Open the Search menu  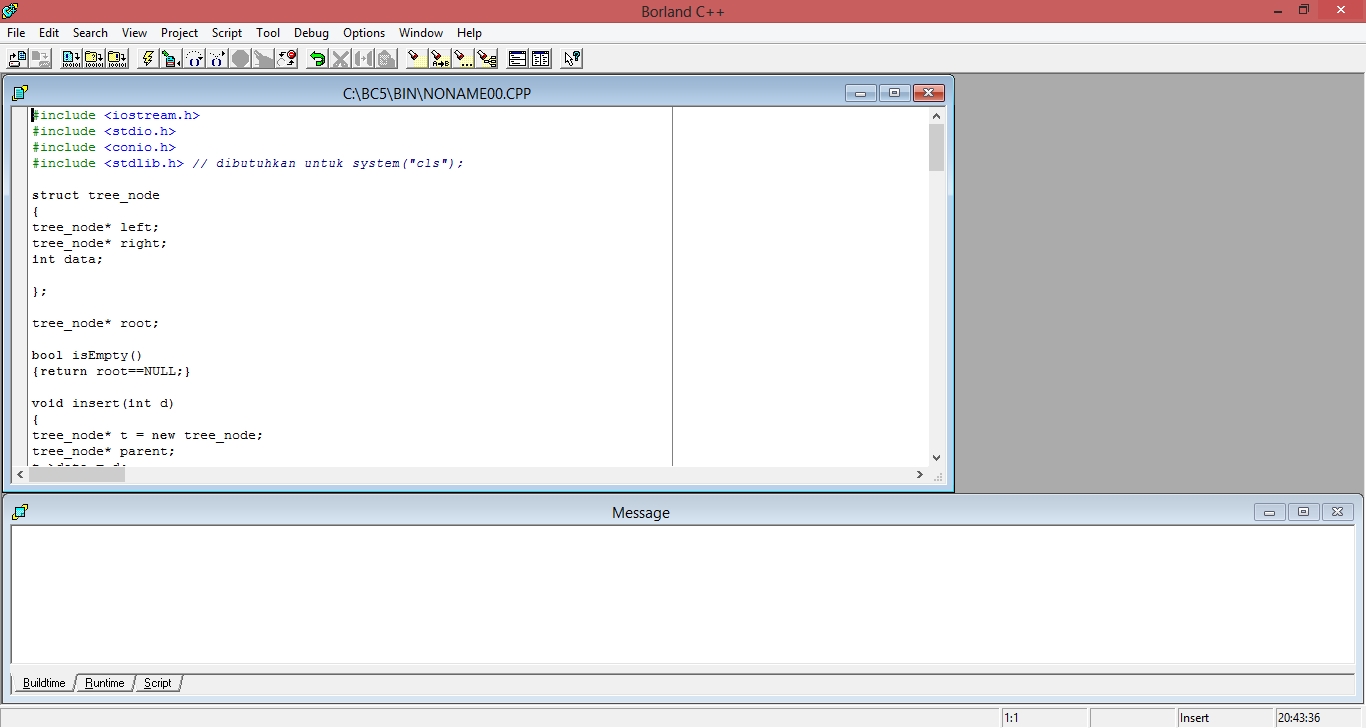point(90,33)
